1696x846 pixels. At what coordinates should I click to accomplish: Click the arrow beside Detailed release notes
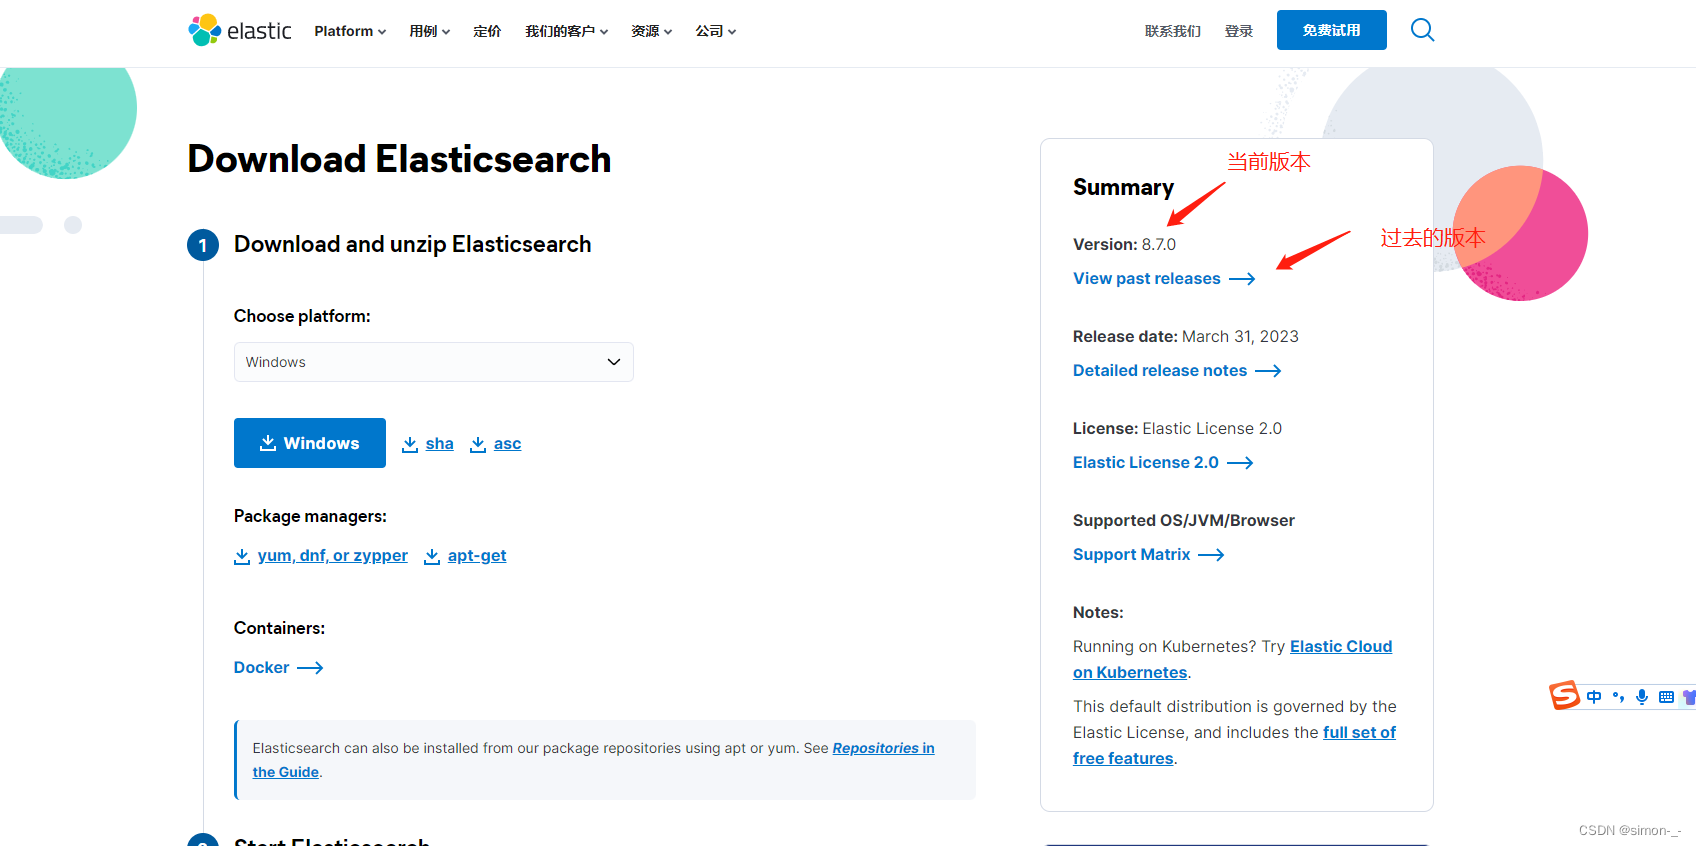1268,371
